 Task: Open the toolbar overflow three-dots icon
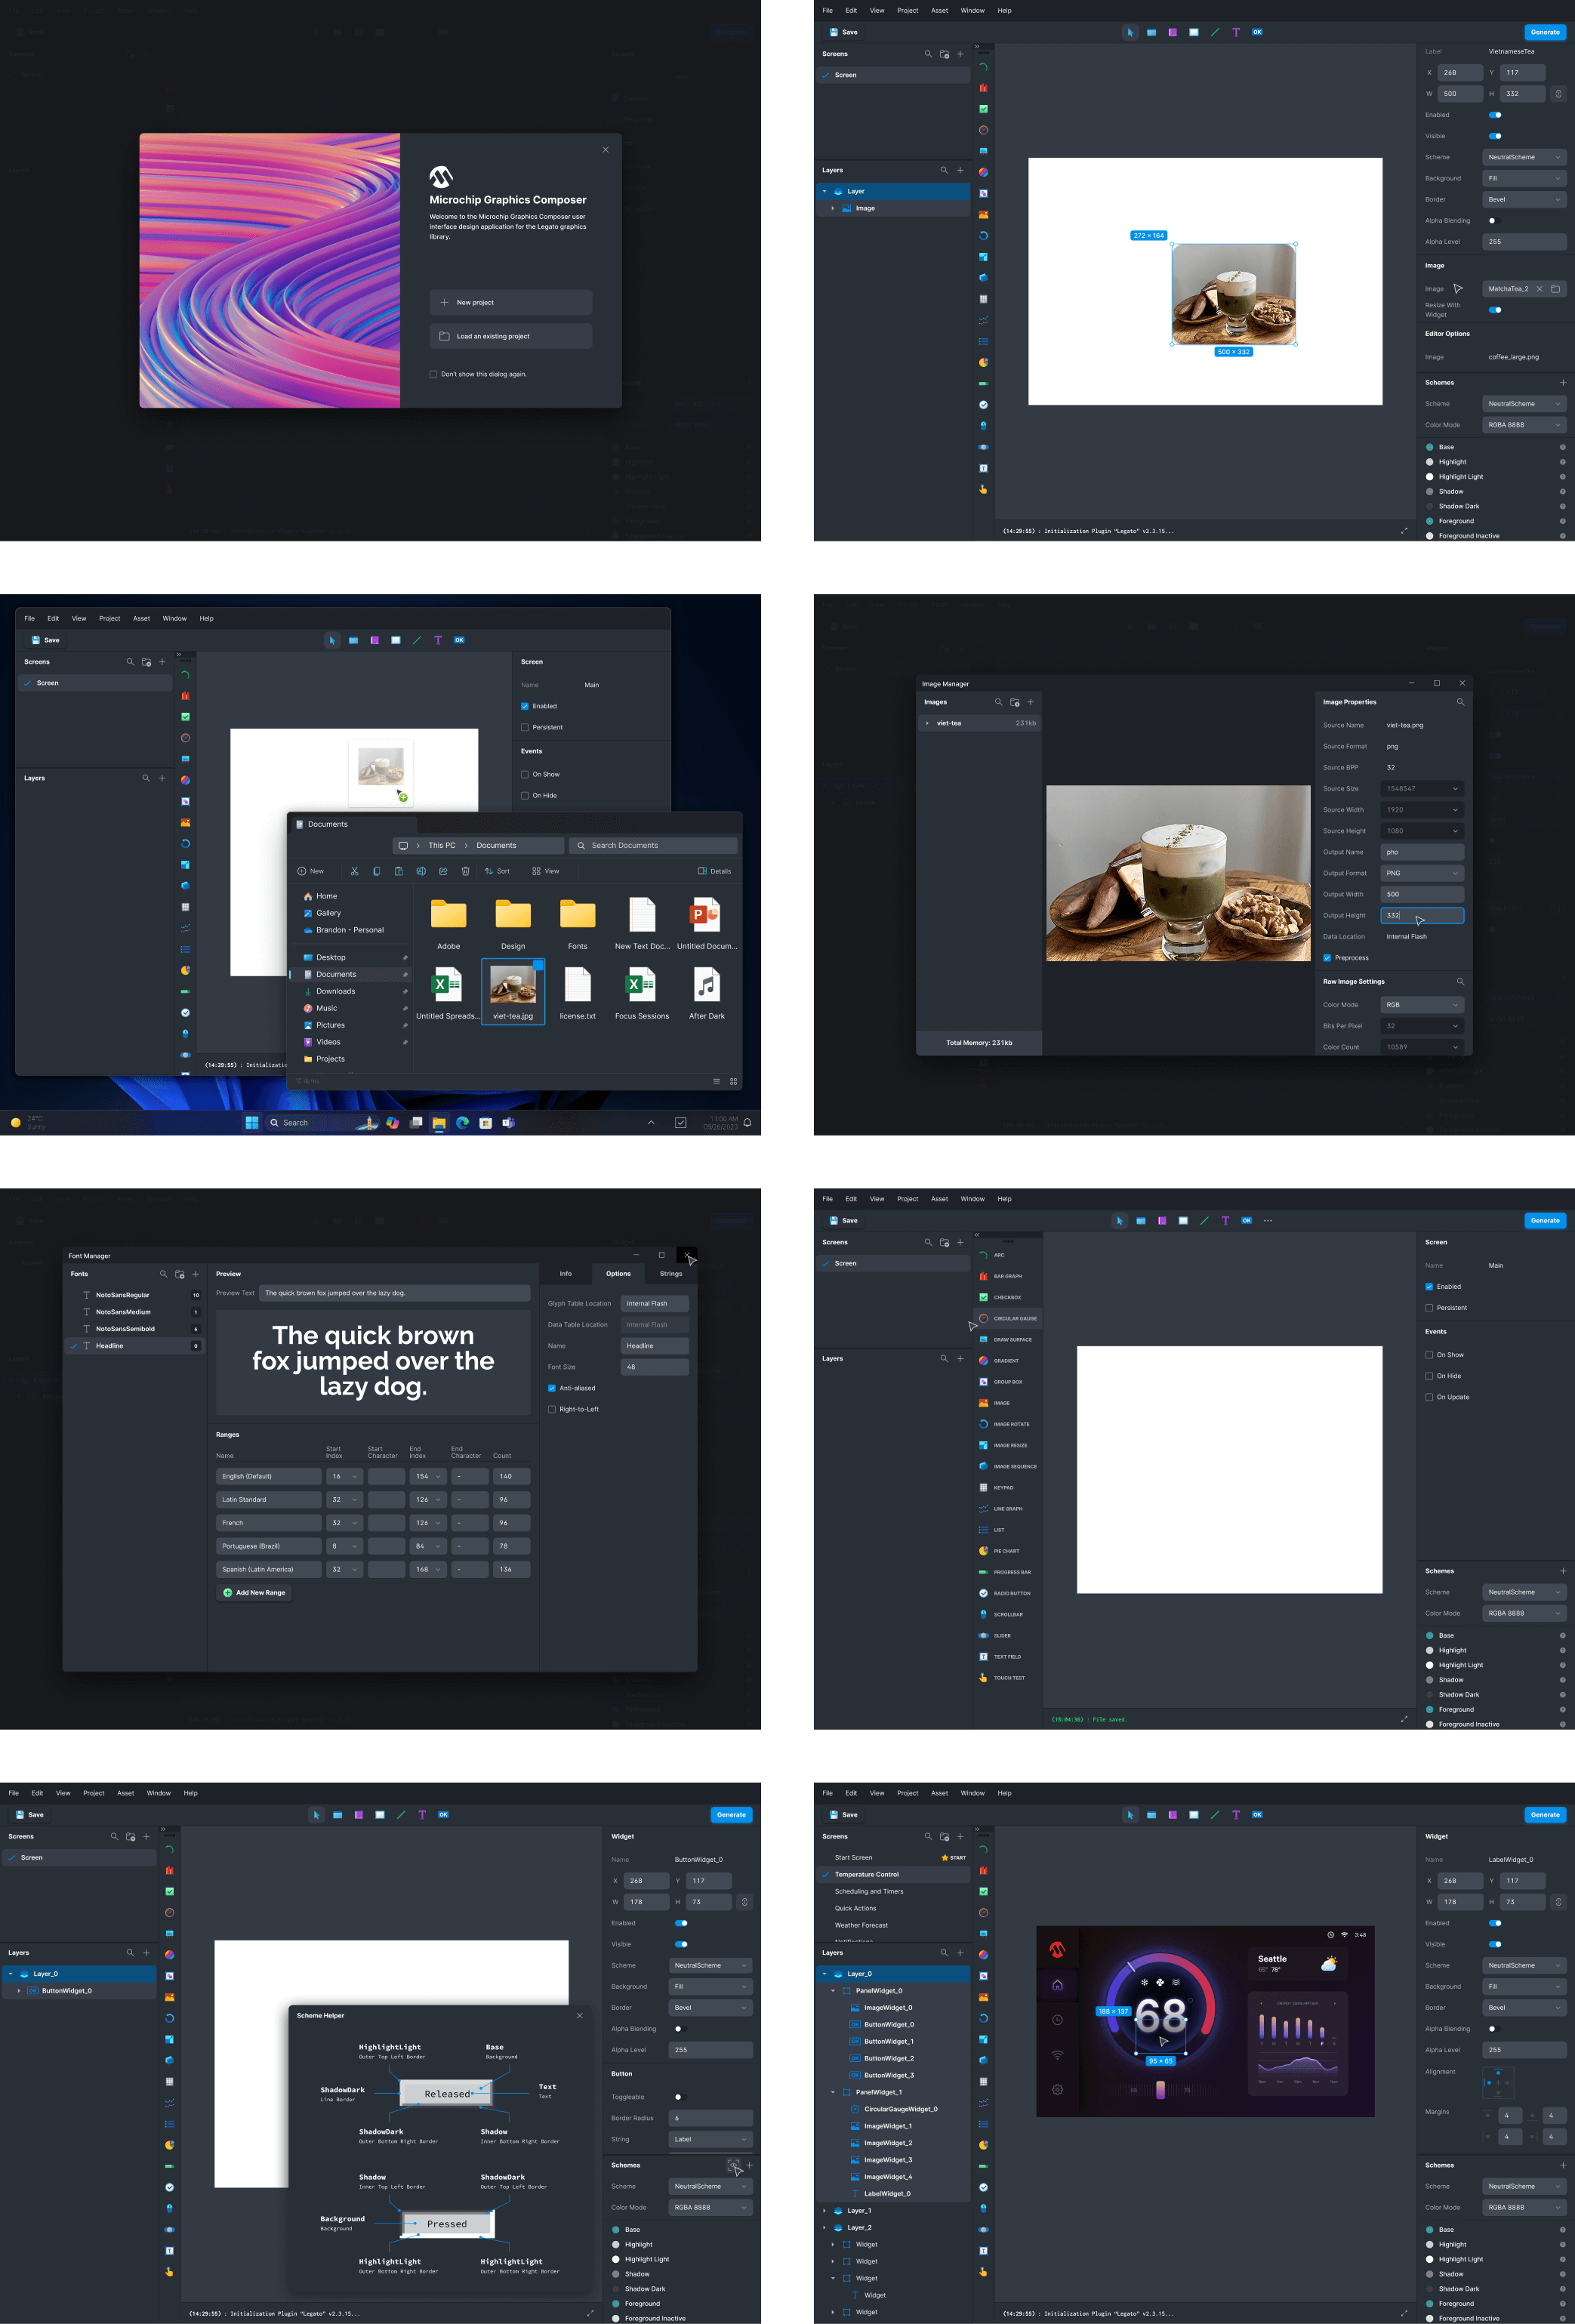(x=1268, y=1220)
